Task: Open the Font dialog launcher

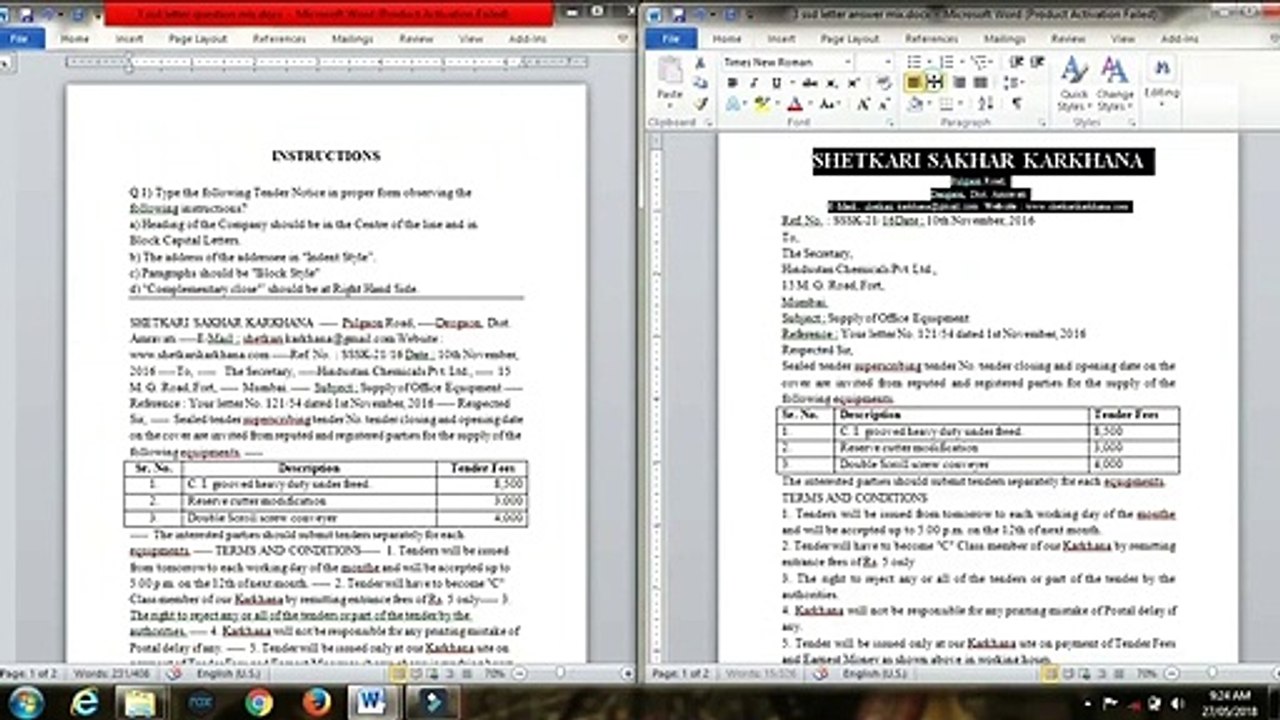Action: tap(889, 122)
